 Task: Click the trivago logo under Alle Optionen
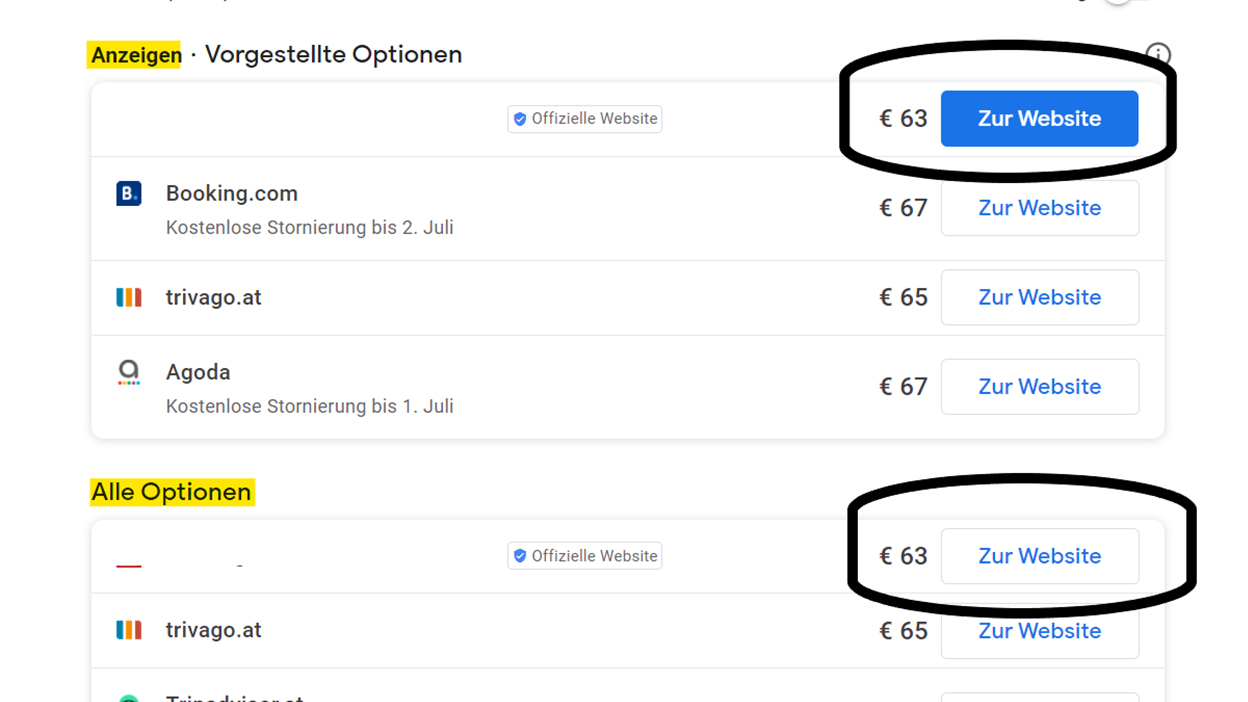point(129,630)
